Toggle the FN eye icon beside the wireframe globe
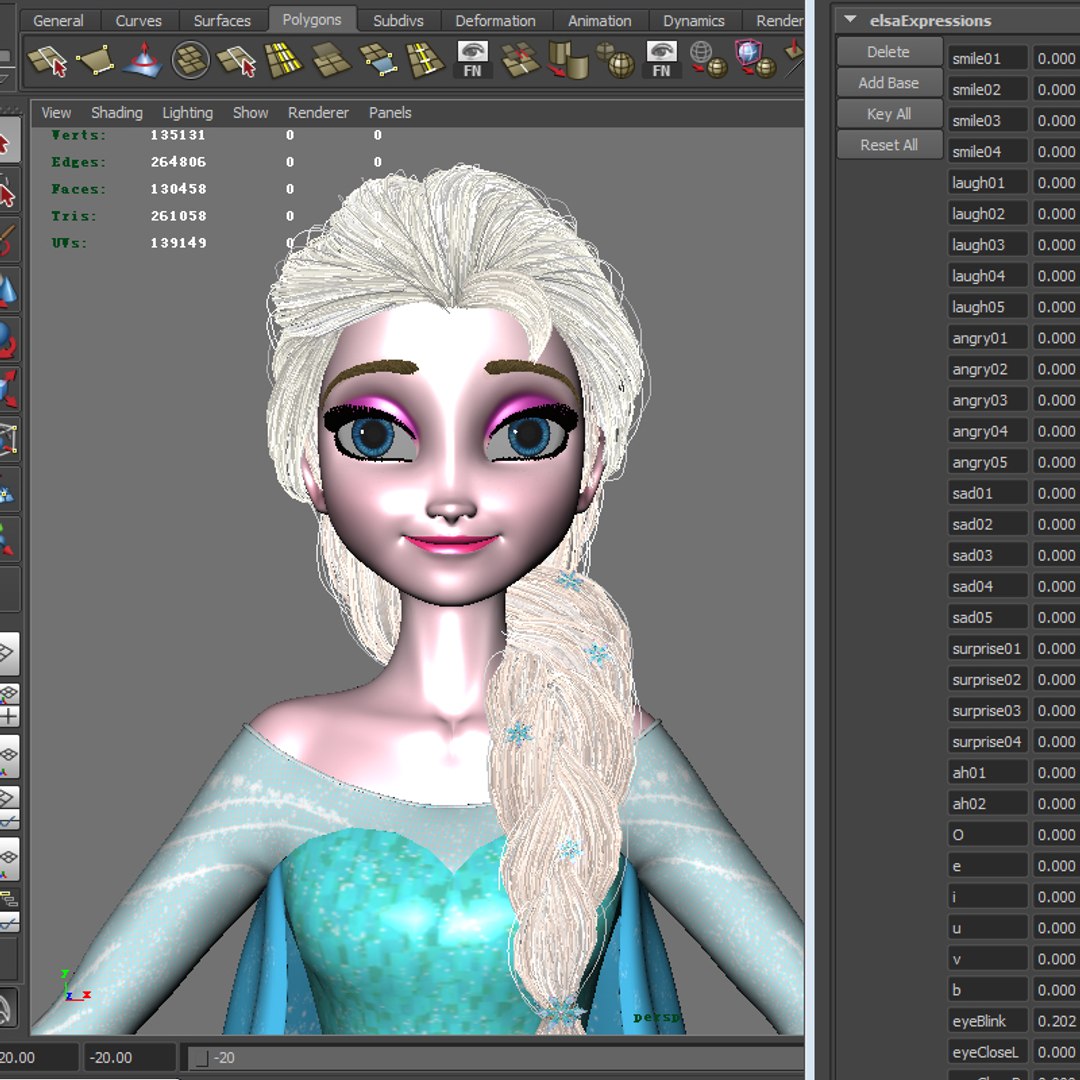Screen dimensions: 1080x1080 (661, 59)
